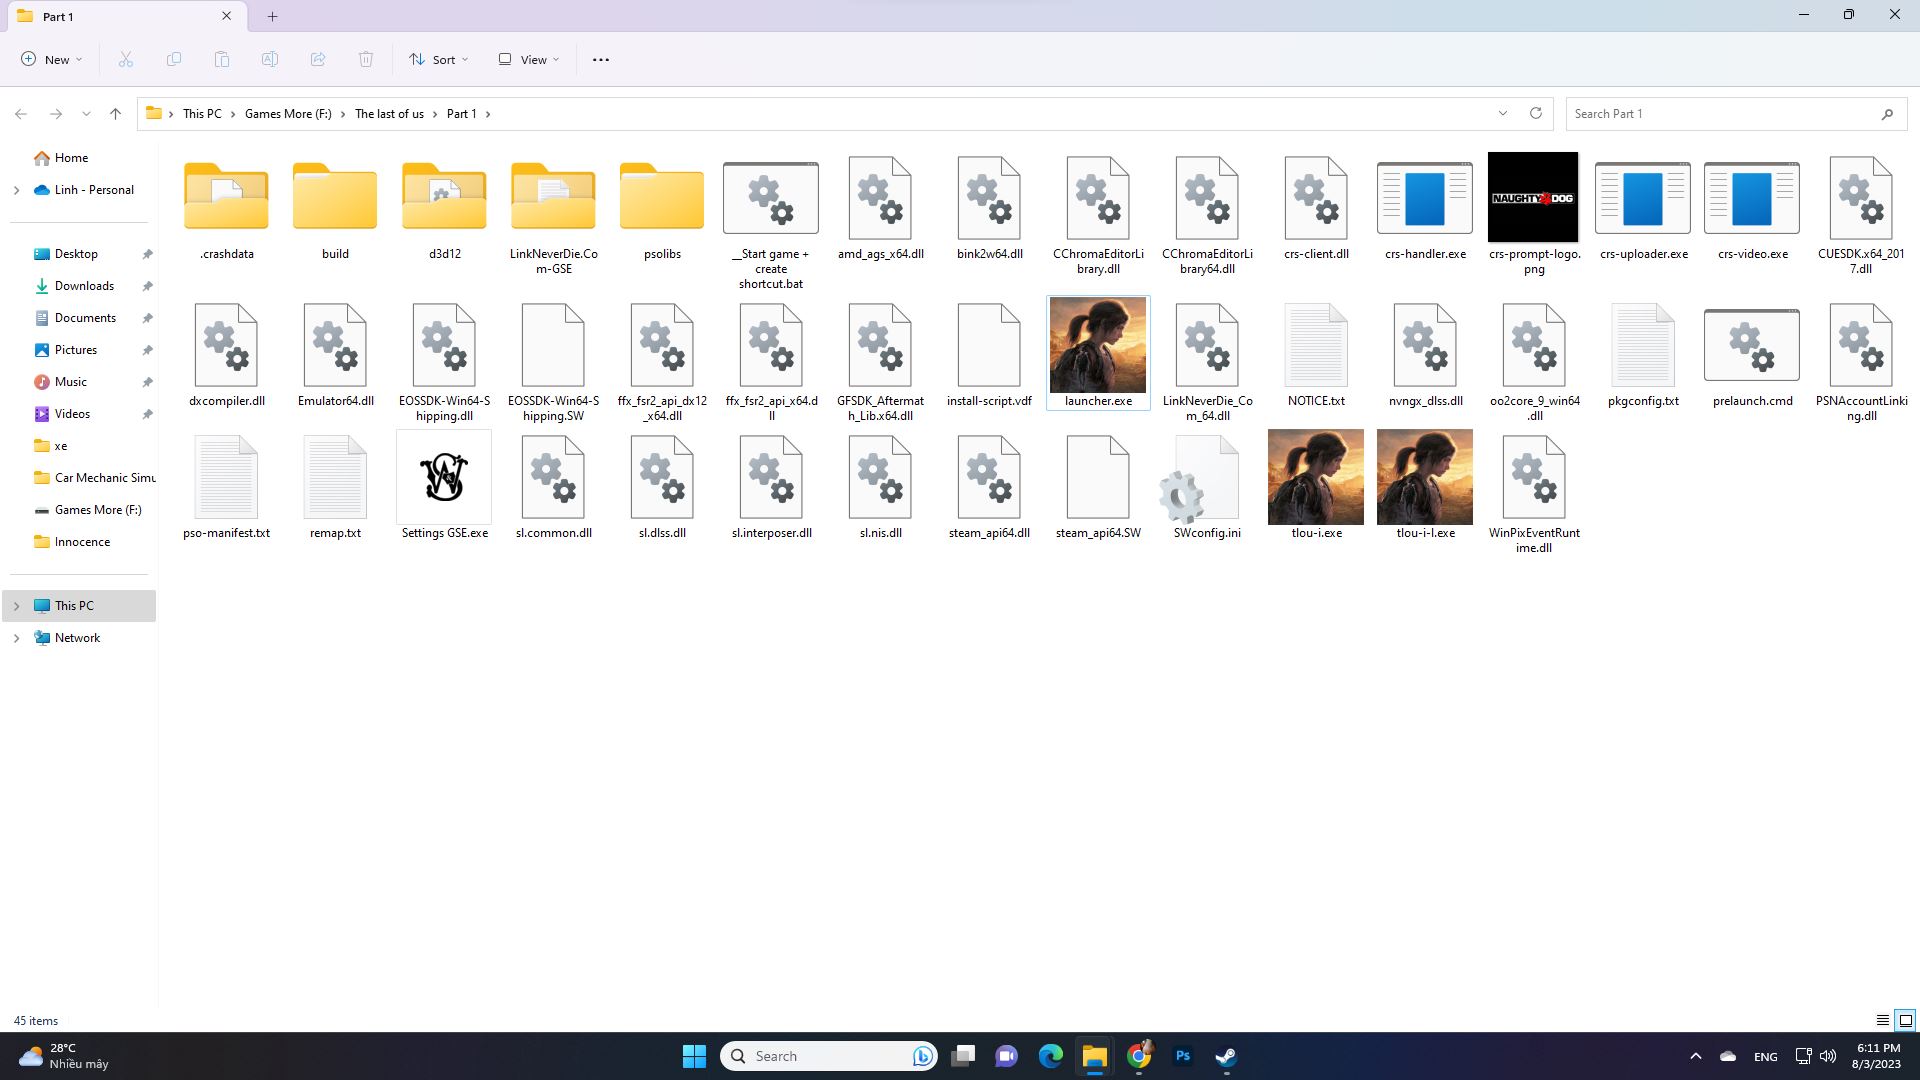Select the Settings GSE.exe icon
Viewport: 1920px width, 1080px height.
(x=444, y=480)
